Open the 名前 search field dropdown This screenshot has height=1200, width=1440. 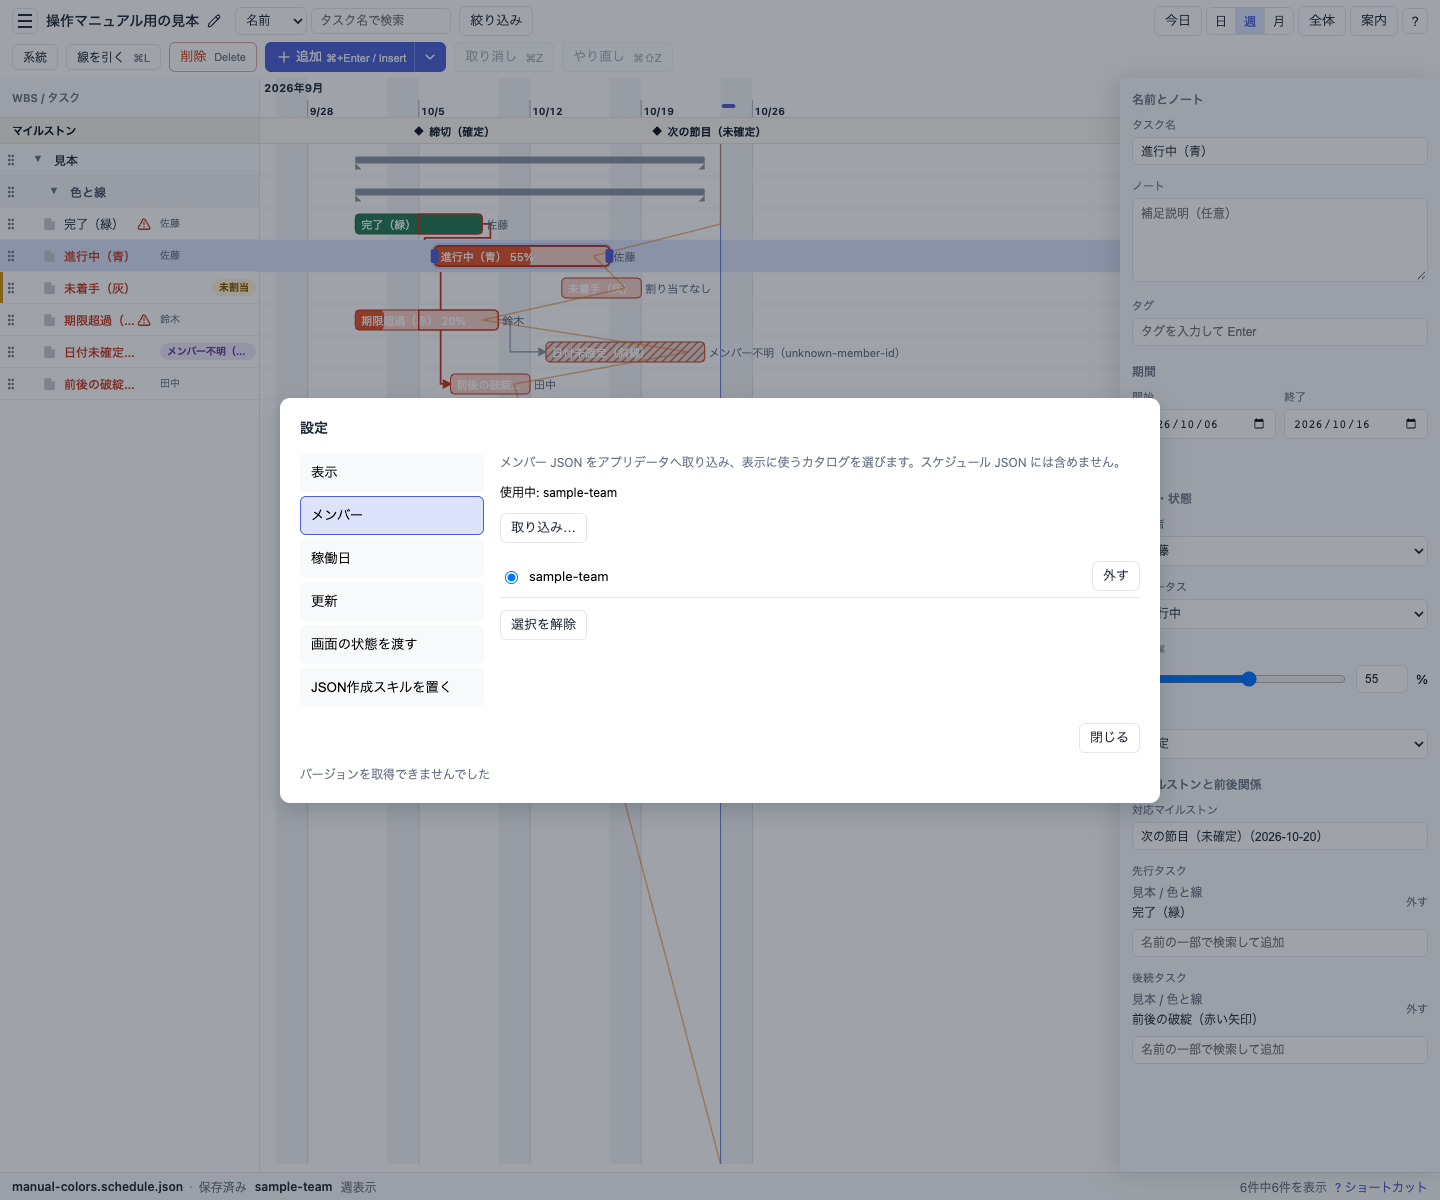pyautogui.click(x=271, y=21)
